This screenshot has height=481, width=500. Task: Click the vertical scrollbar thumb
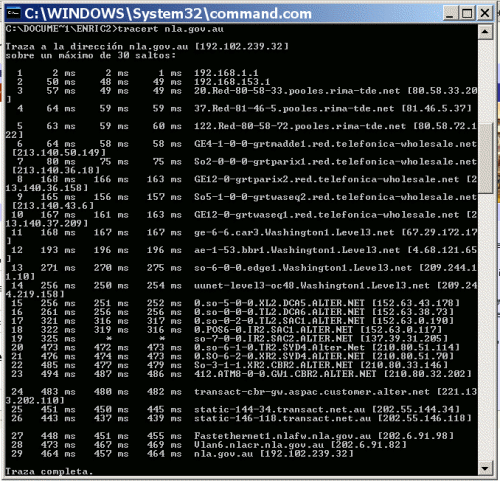pyautogui.click(x=485, y=158)
